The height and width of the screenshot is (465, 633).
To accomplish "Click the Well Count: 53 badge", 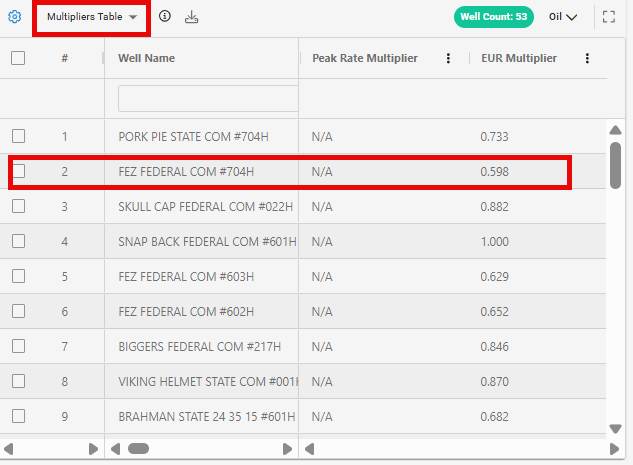I will click(493, 17).
